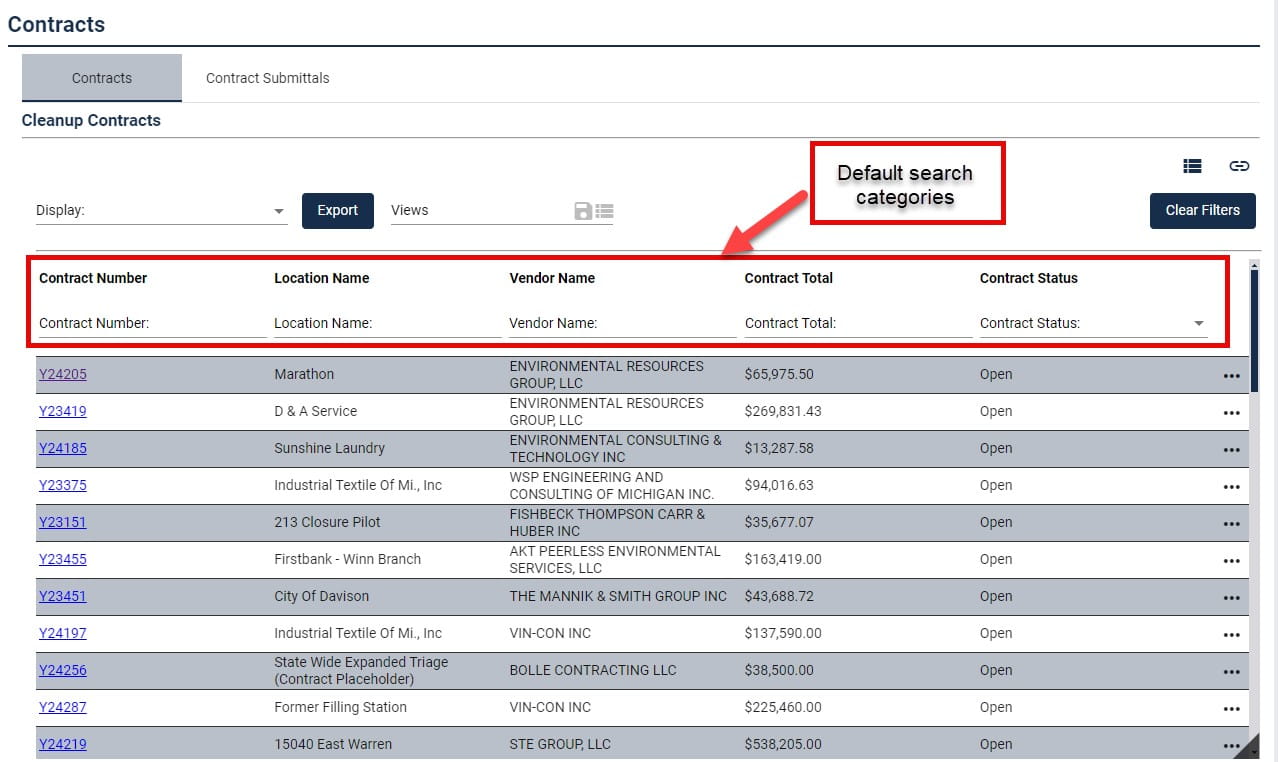Viewport: 1278px width, 762px height.
Task: Open row actions menu for Y24287
Action: pyautogui.click(x=1231, y=709)
